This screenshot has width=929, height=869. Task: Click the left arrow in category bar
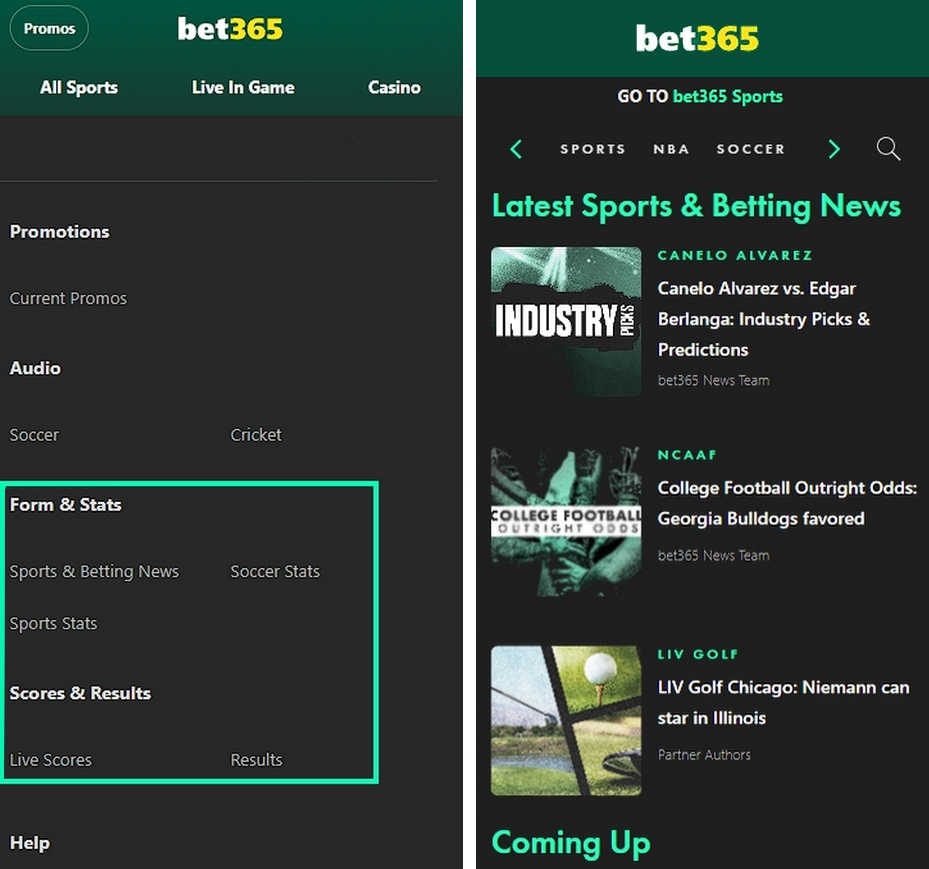pyautogui.click(x=516, y=149)
